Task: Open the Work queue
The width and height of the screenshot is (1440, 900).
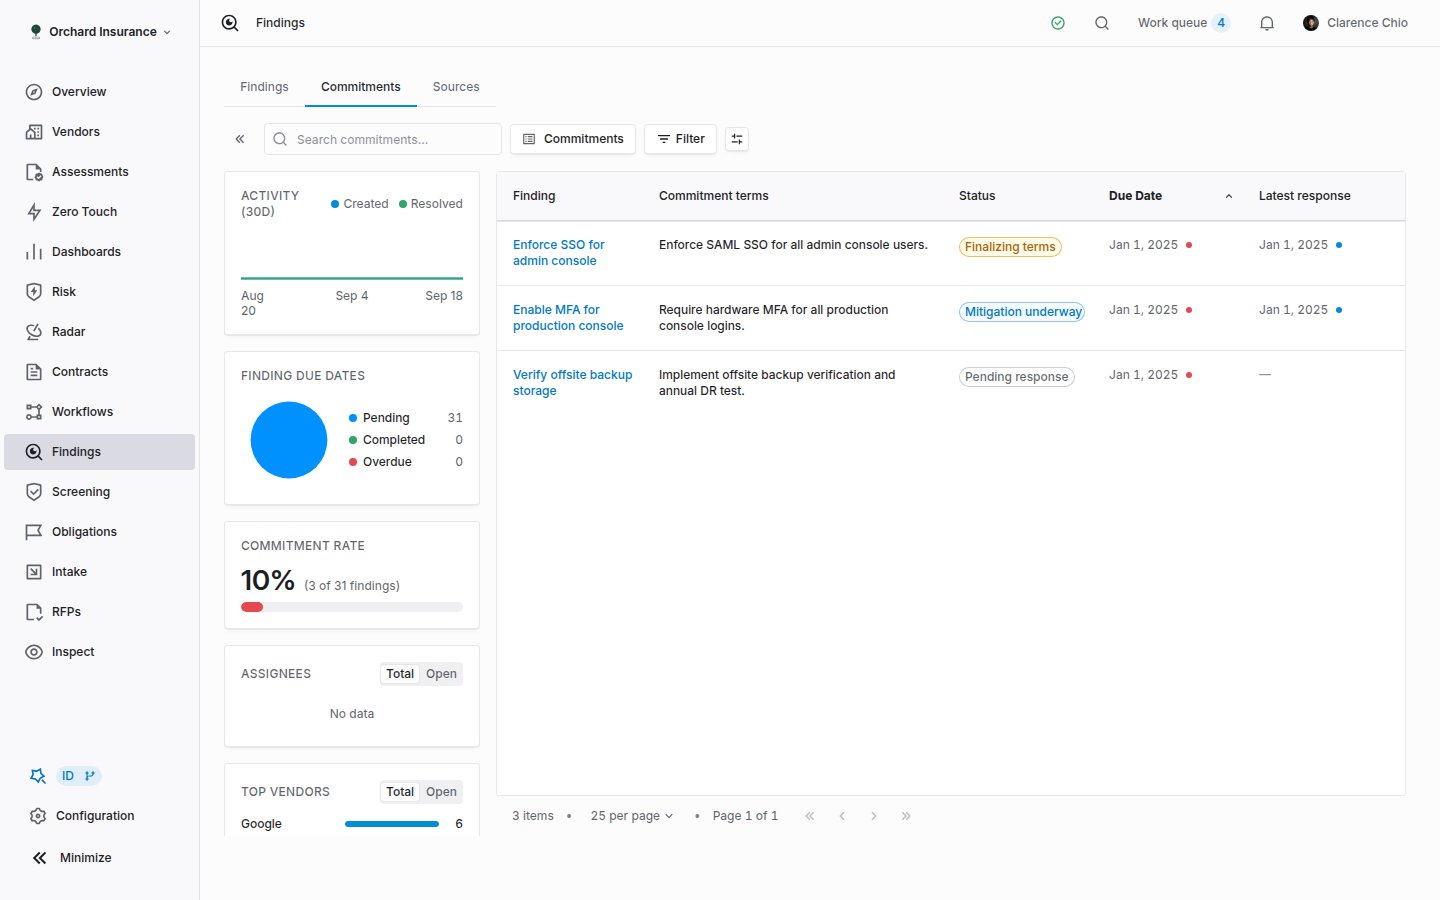Action: click(1183, 23)
